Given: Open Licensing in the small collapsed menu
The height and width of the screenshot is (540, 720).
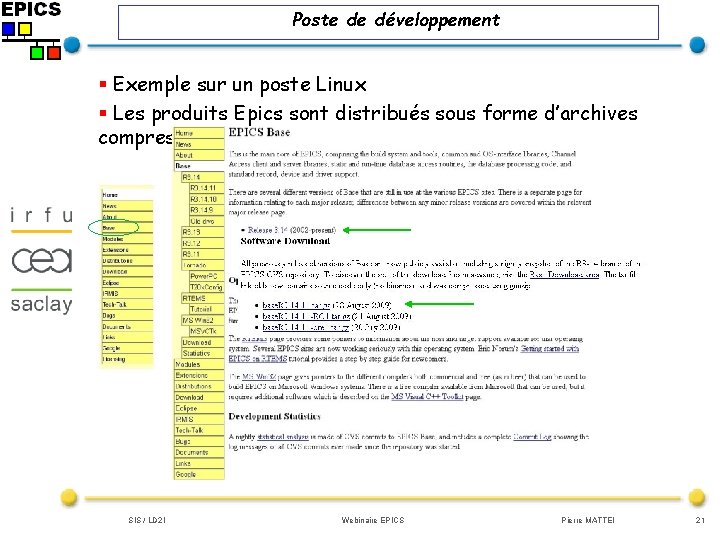Looking at the screenshot, I should click(x=127, y=359).
